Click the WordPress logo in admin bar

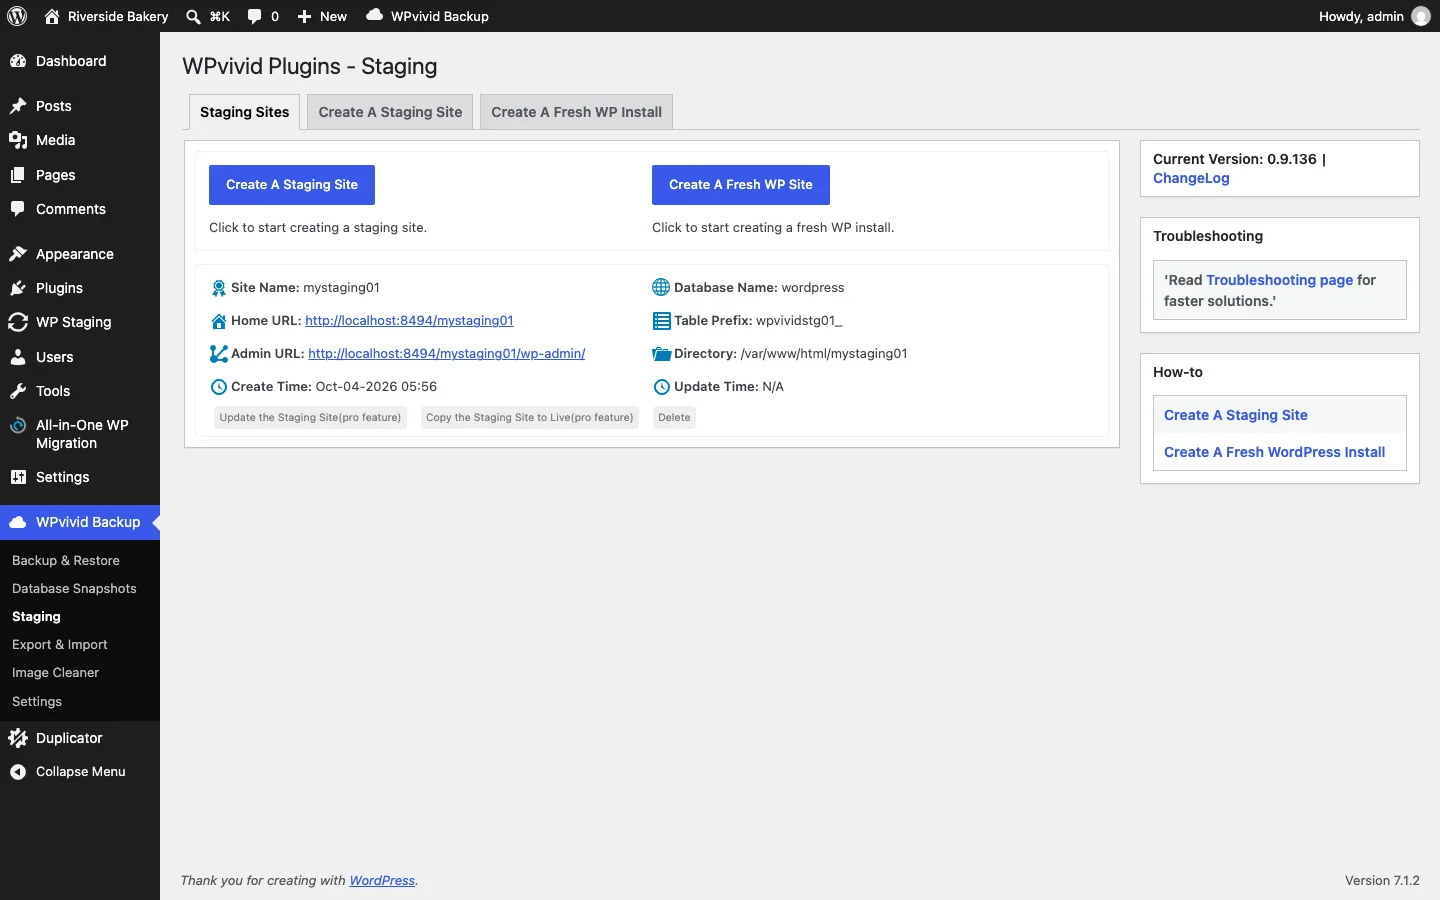[x=17, y=16]
